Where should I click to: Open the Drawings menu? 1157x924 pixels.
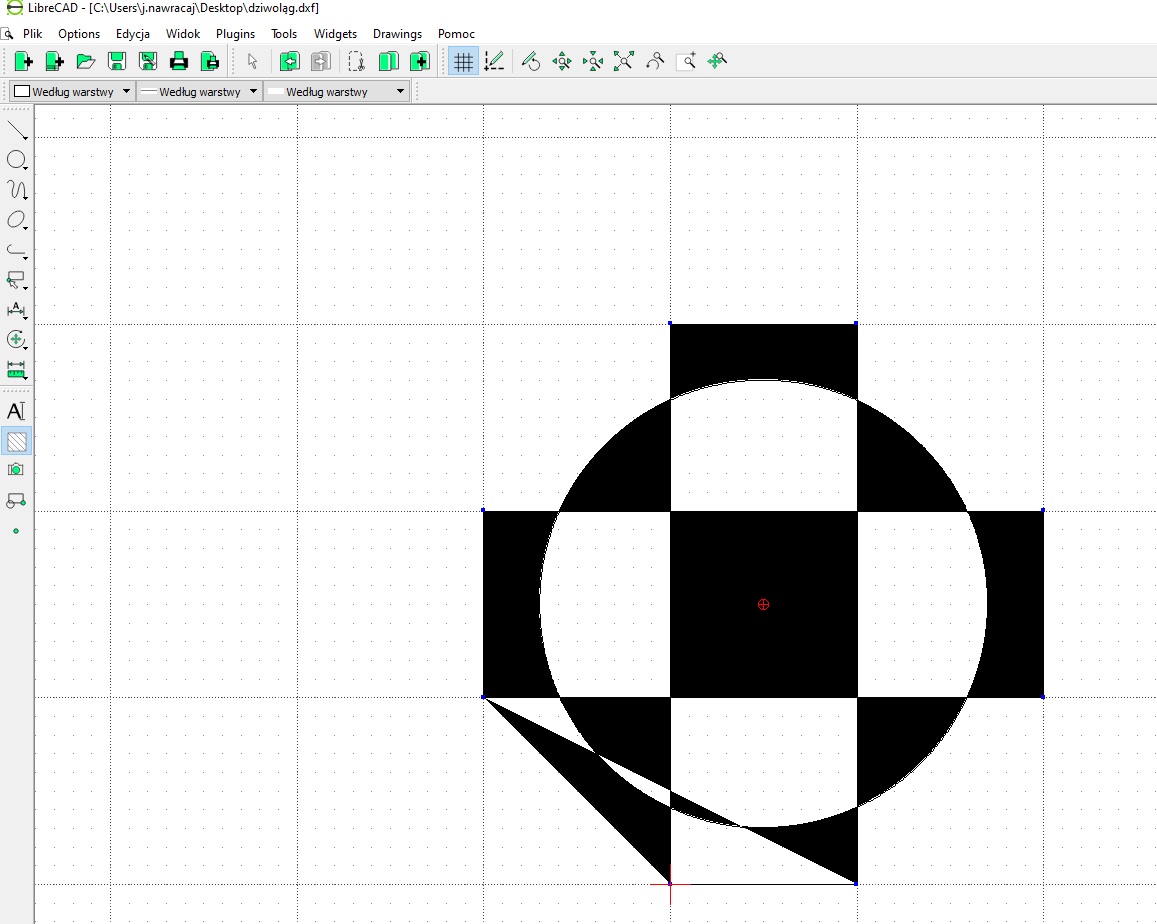tap(398, 34)
